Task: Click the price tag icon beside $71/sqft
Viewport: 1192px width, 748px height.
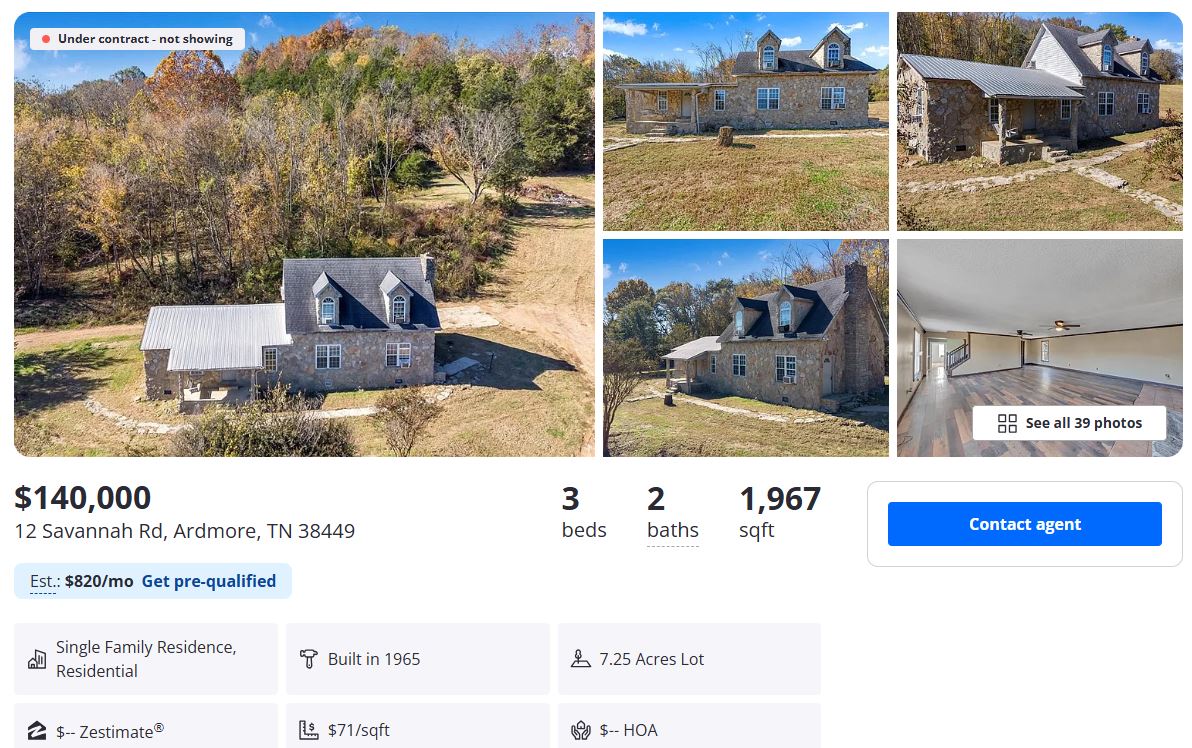Action: [x=309, y=730]
